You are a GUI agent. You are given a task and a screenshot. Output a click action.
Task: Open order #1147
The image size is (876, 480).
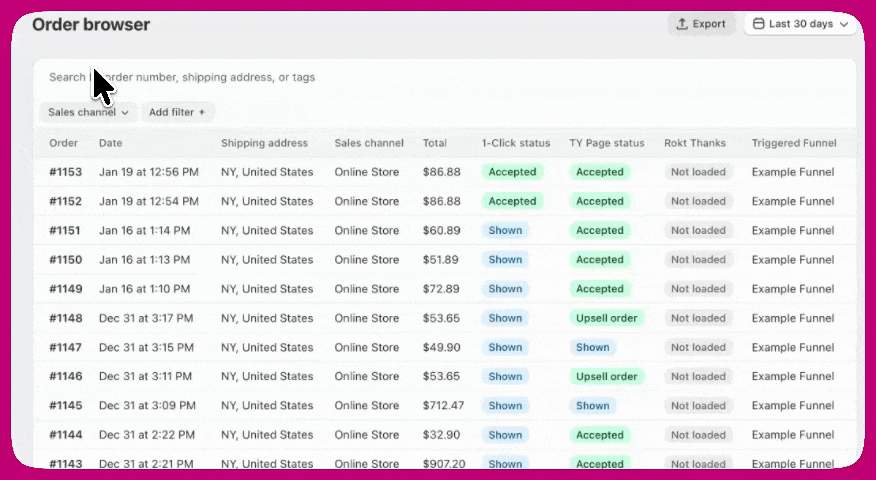65,347
